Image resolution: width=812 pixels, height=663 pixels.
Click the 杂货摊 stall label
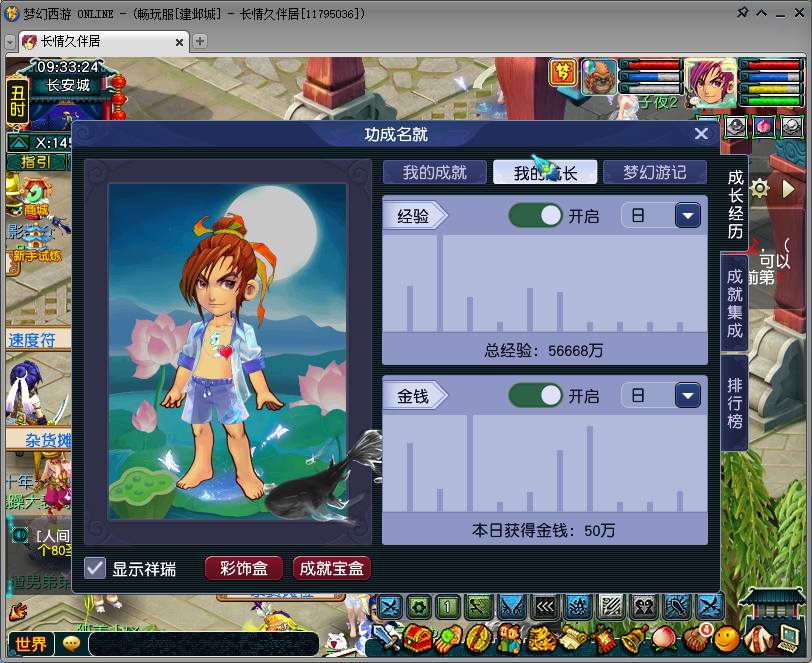[48, 439]
